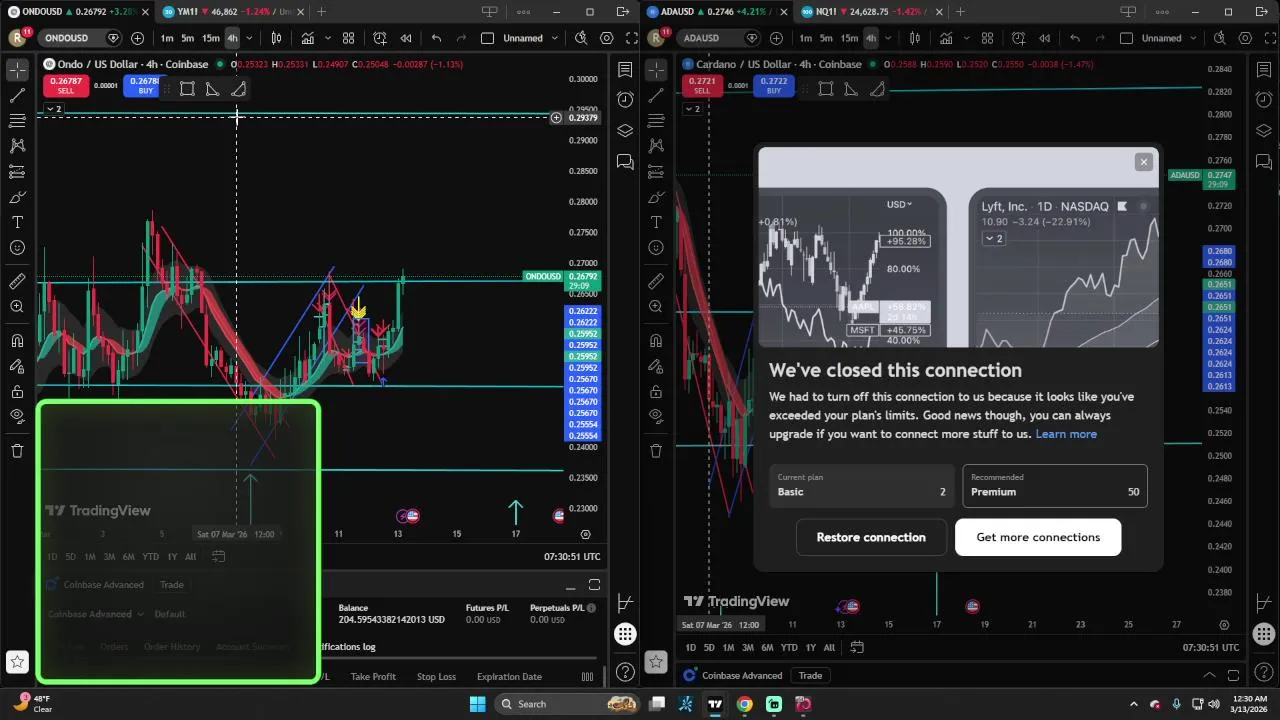
Task: Open the apps grid in ONDOUSD right sidebar
Action: [x=625, y=634]
